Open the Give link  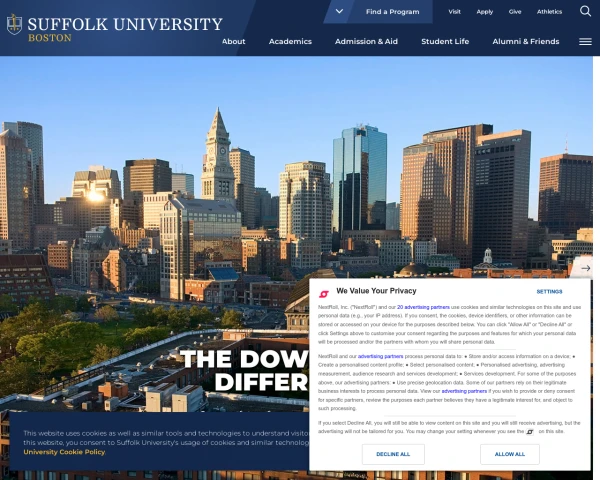coord(515,12)
